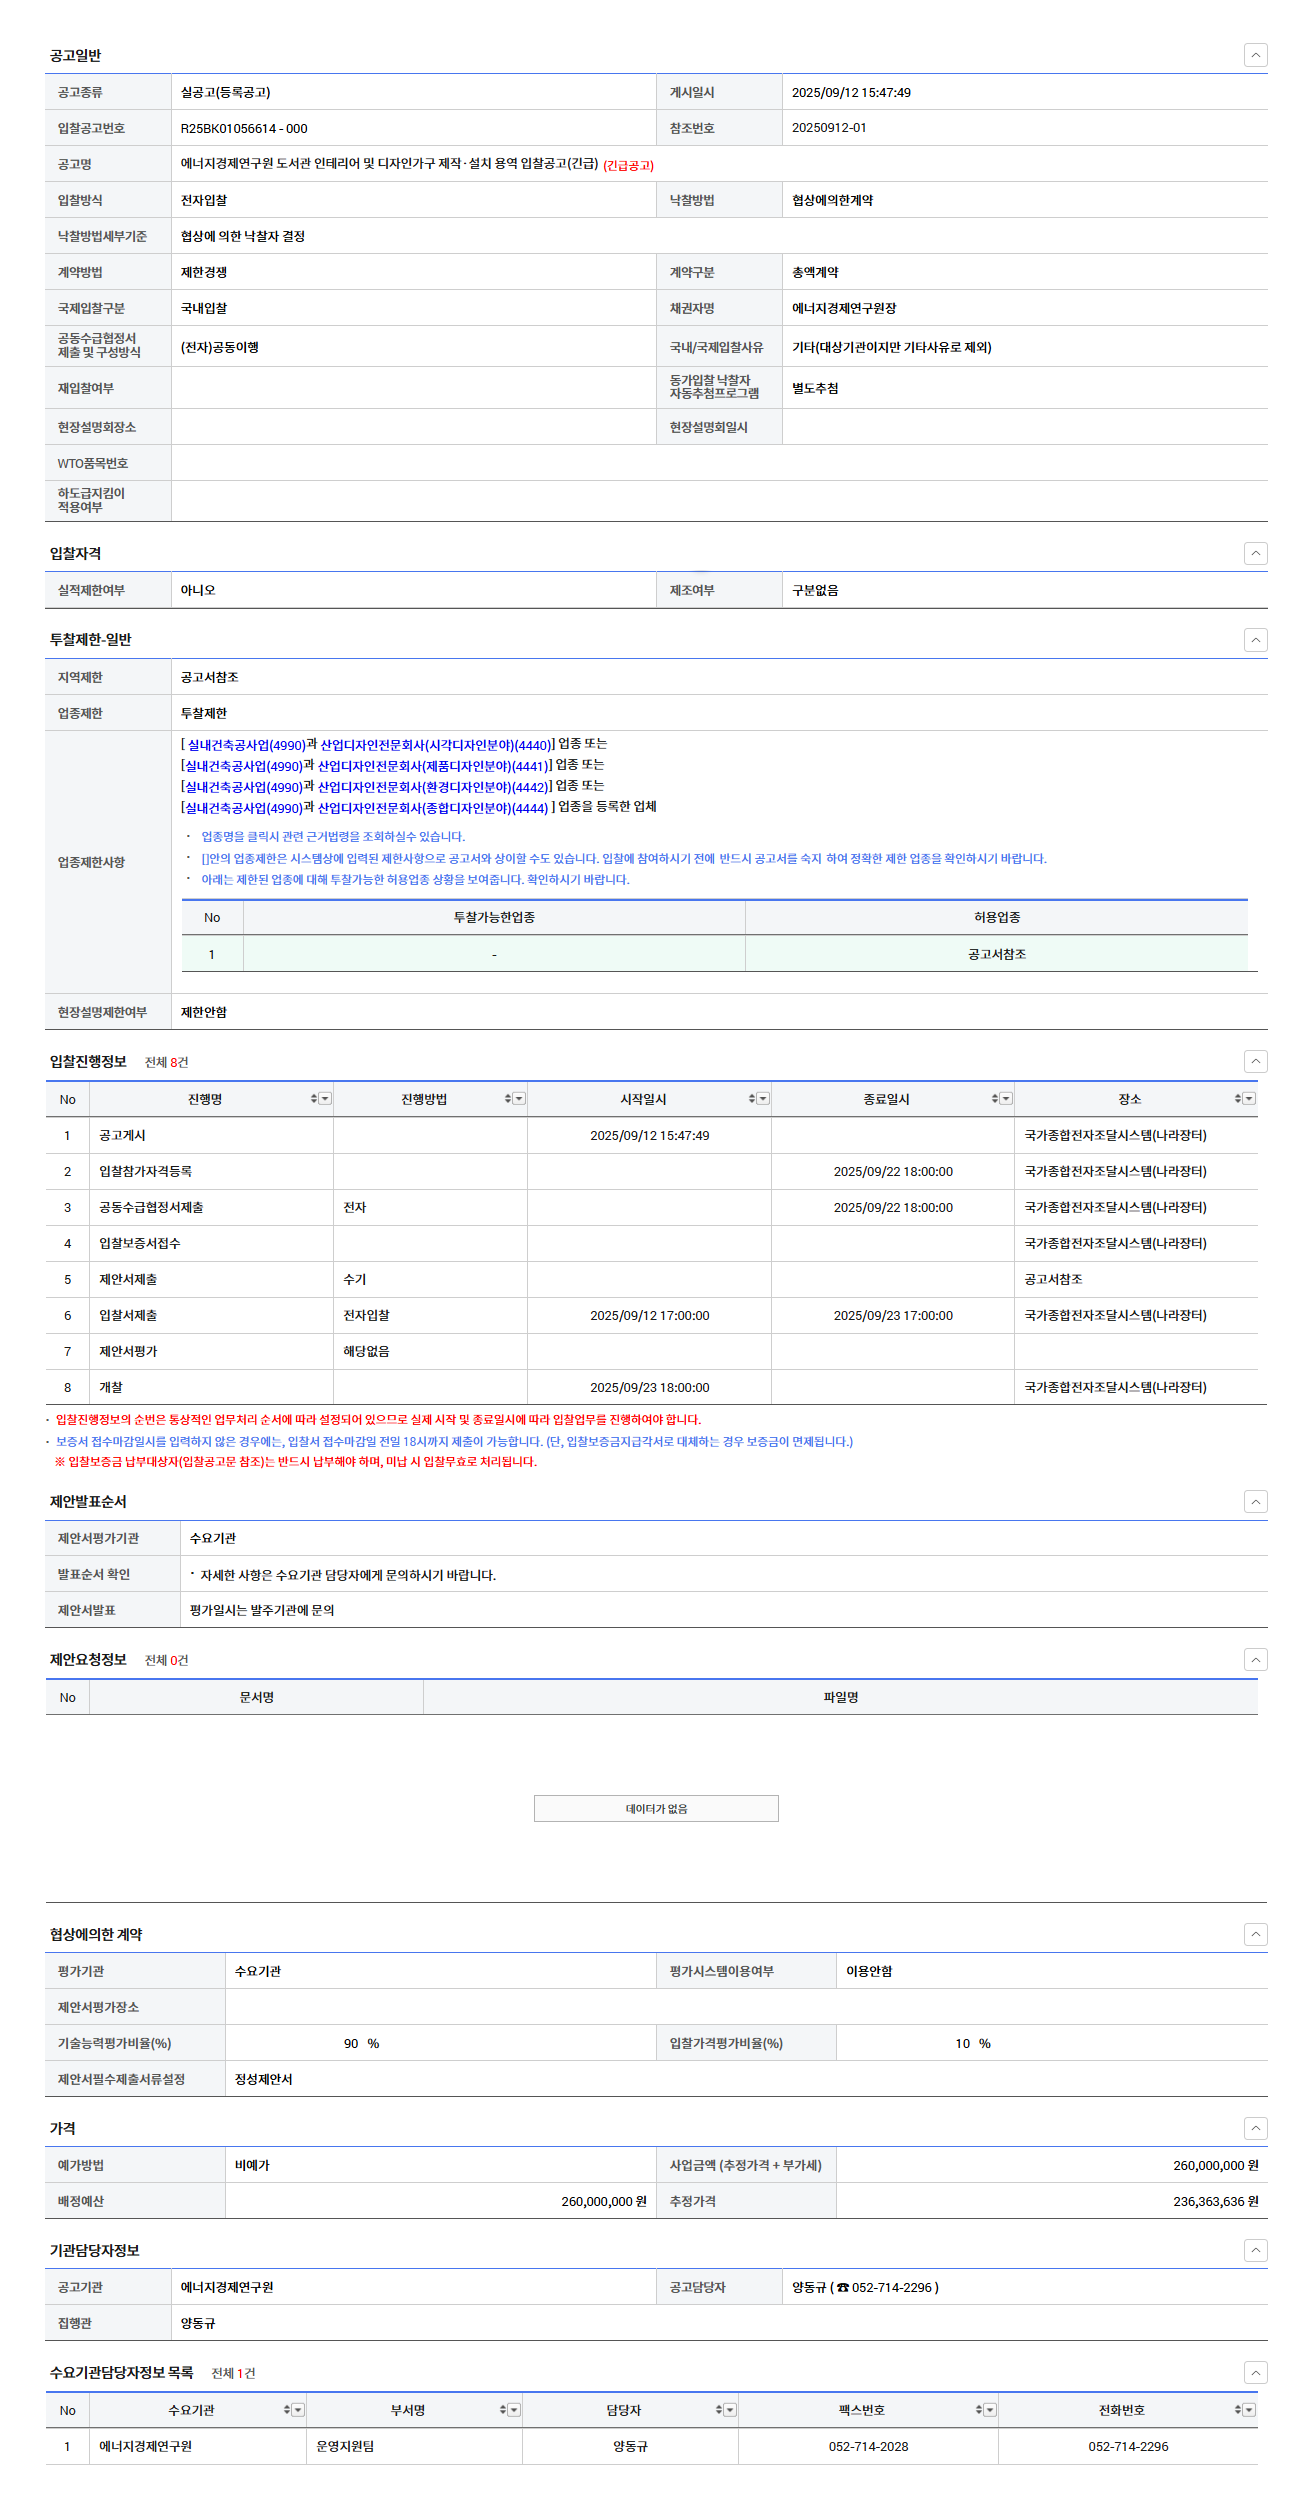Open the filter dropdown for 전화번호 column

point(1249,2410)
